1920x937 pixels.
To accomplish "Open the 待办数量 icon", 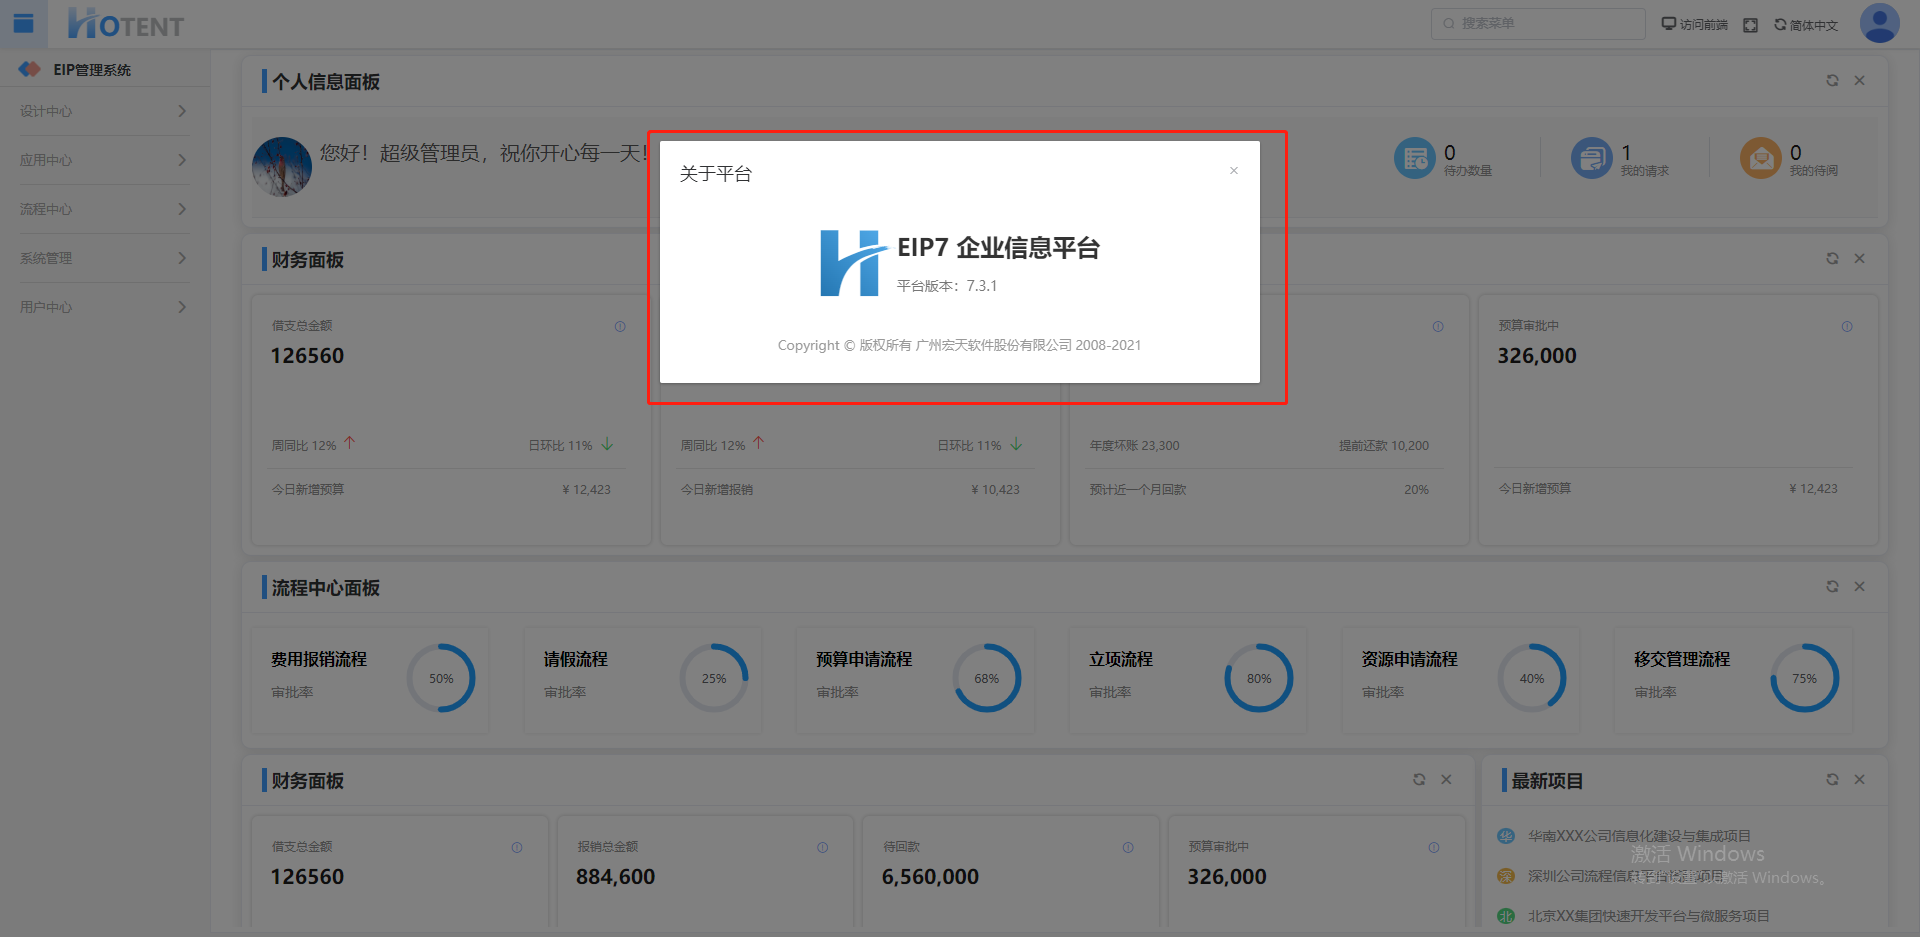I will (x=1415, y=158).
